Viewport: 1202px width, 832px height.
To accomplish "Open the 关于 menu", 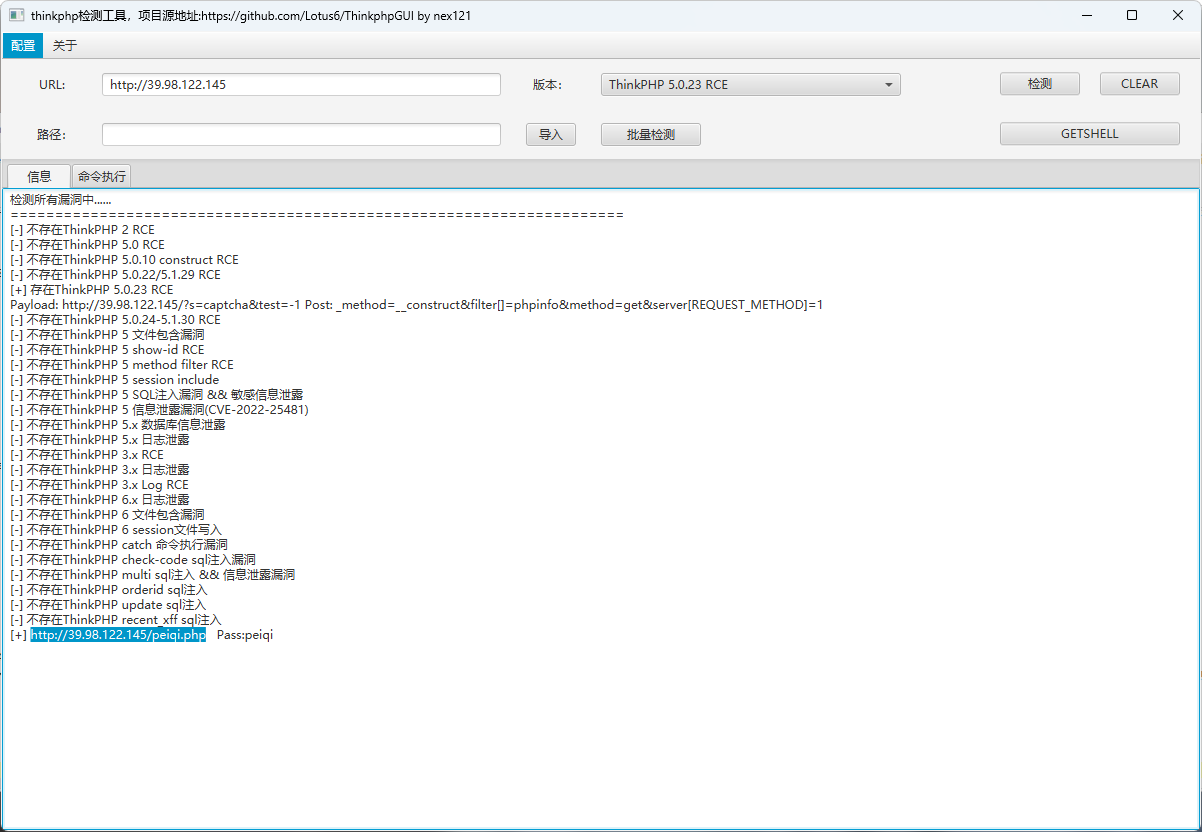I will click(x=65, y=45).
